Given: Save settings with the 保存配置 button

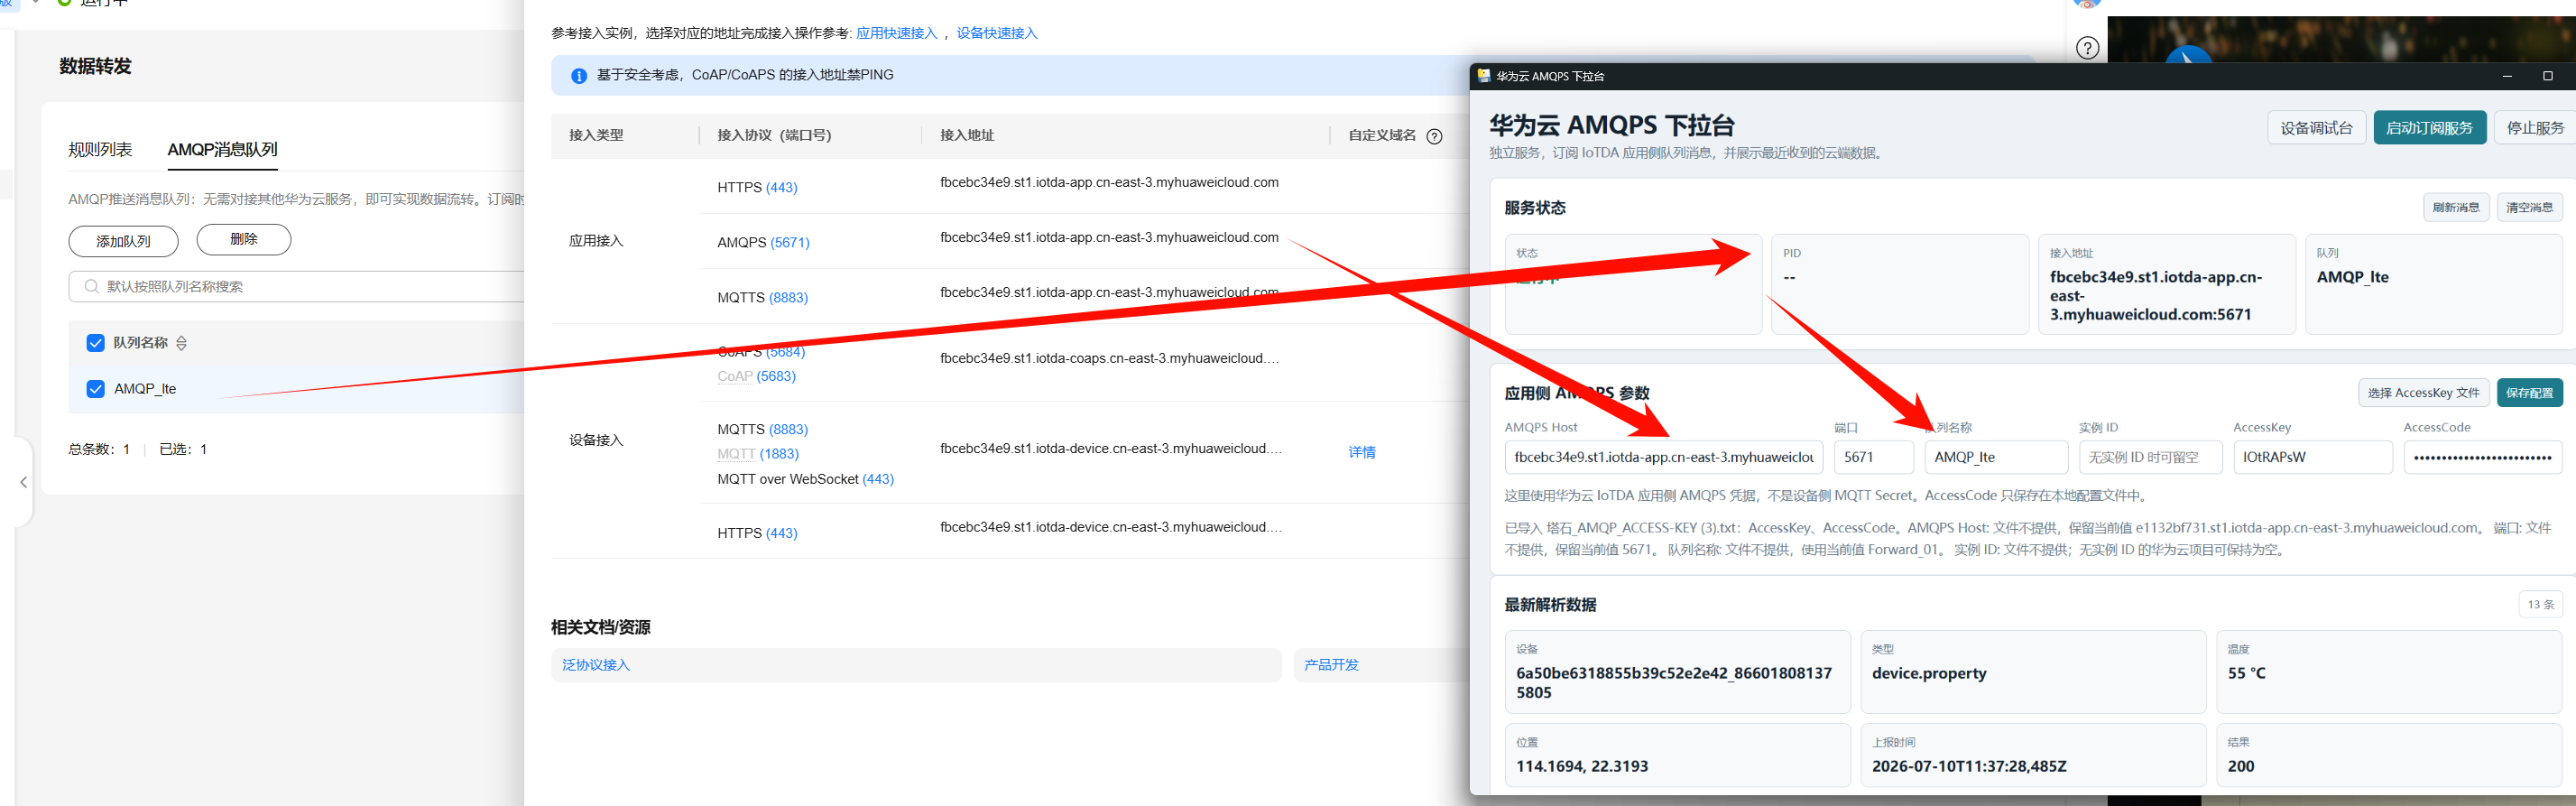Looking at the screenshot, I should coord(2529,393).
